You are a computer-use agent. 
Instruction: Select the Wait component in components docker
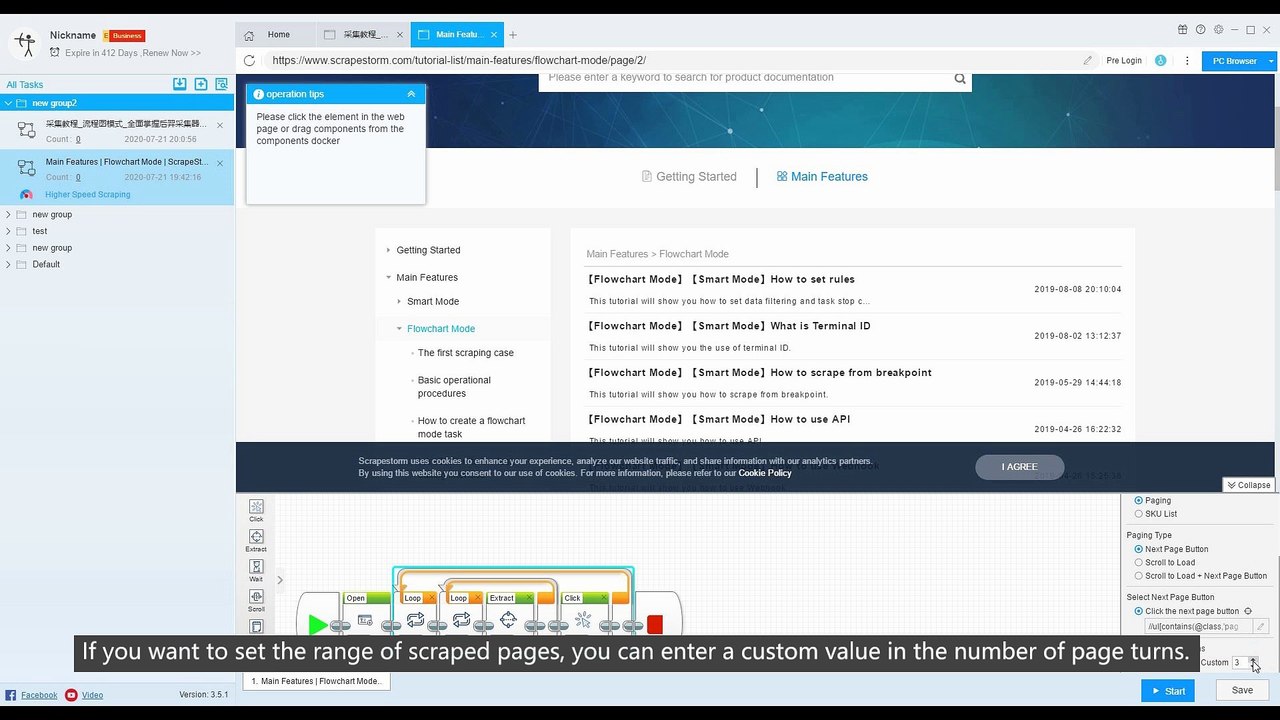point(256,570)
